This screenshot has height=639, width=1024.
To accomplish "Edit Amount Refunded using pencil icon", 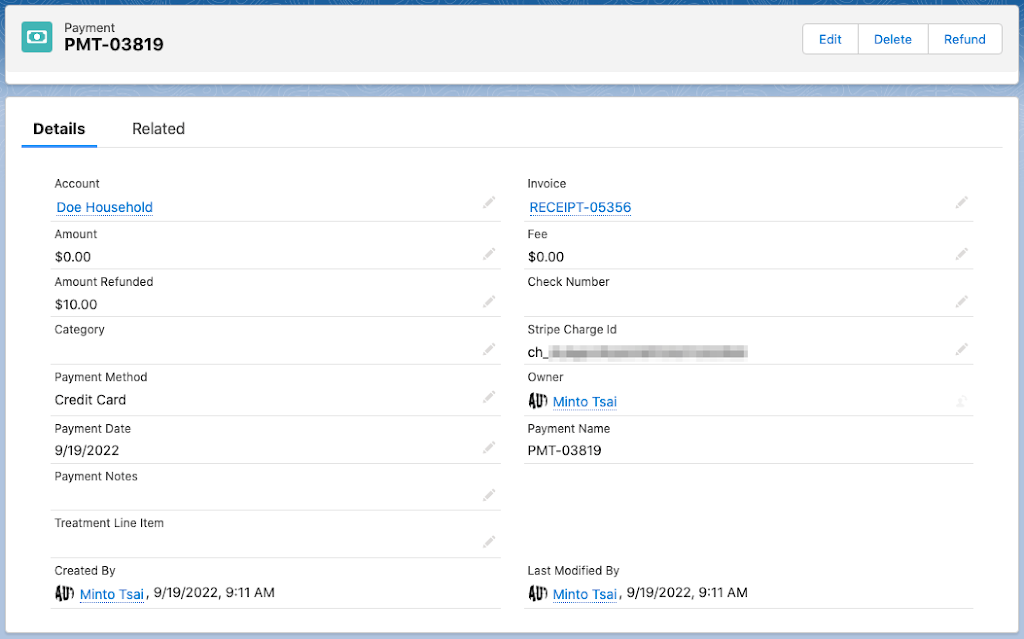I will [489, 302].
